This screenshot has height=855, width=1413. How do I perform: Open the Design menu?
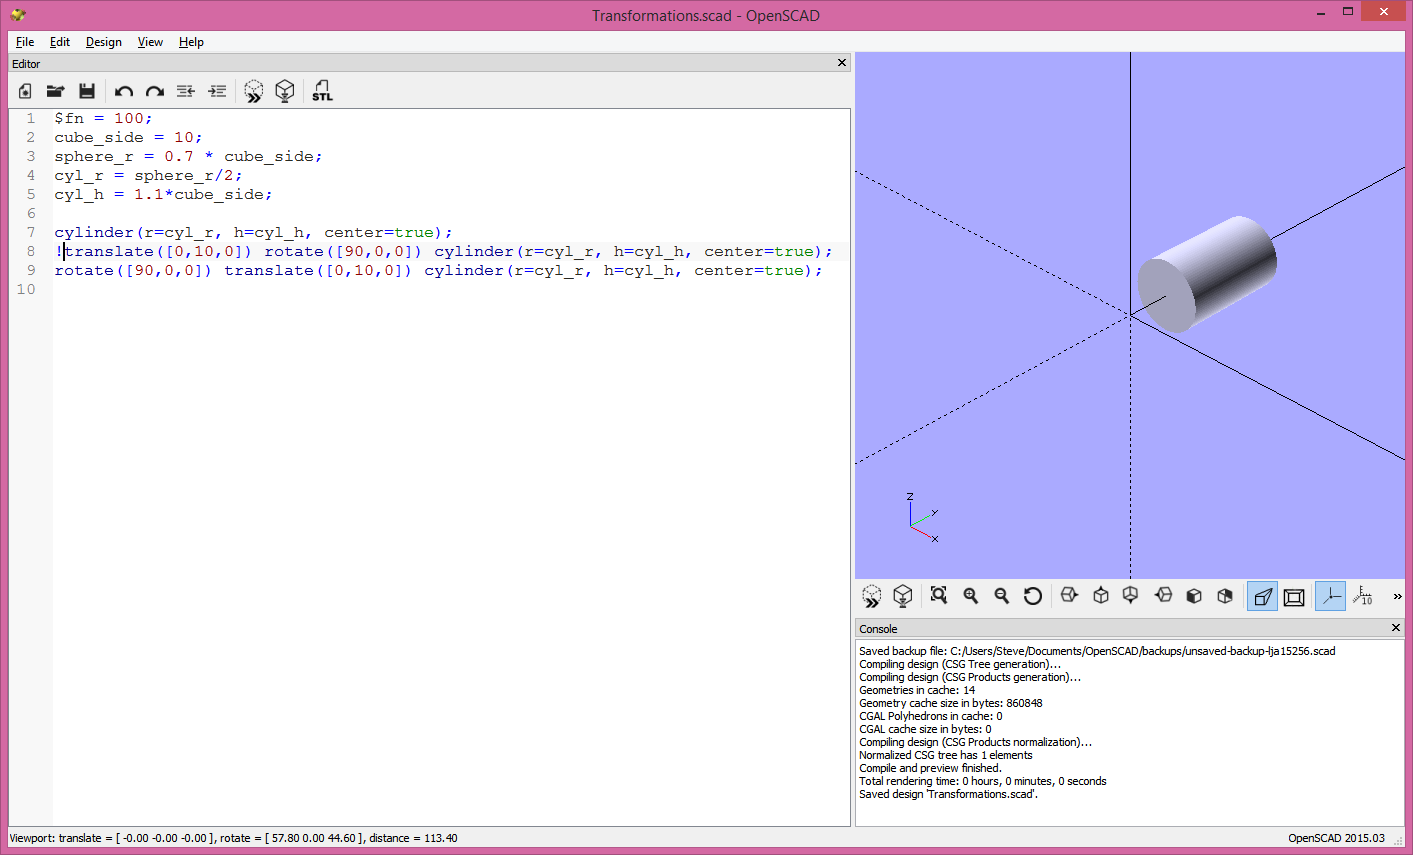(x=103, y=42)
